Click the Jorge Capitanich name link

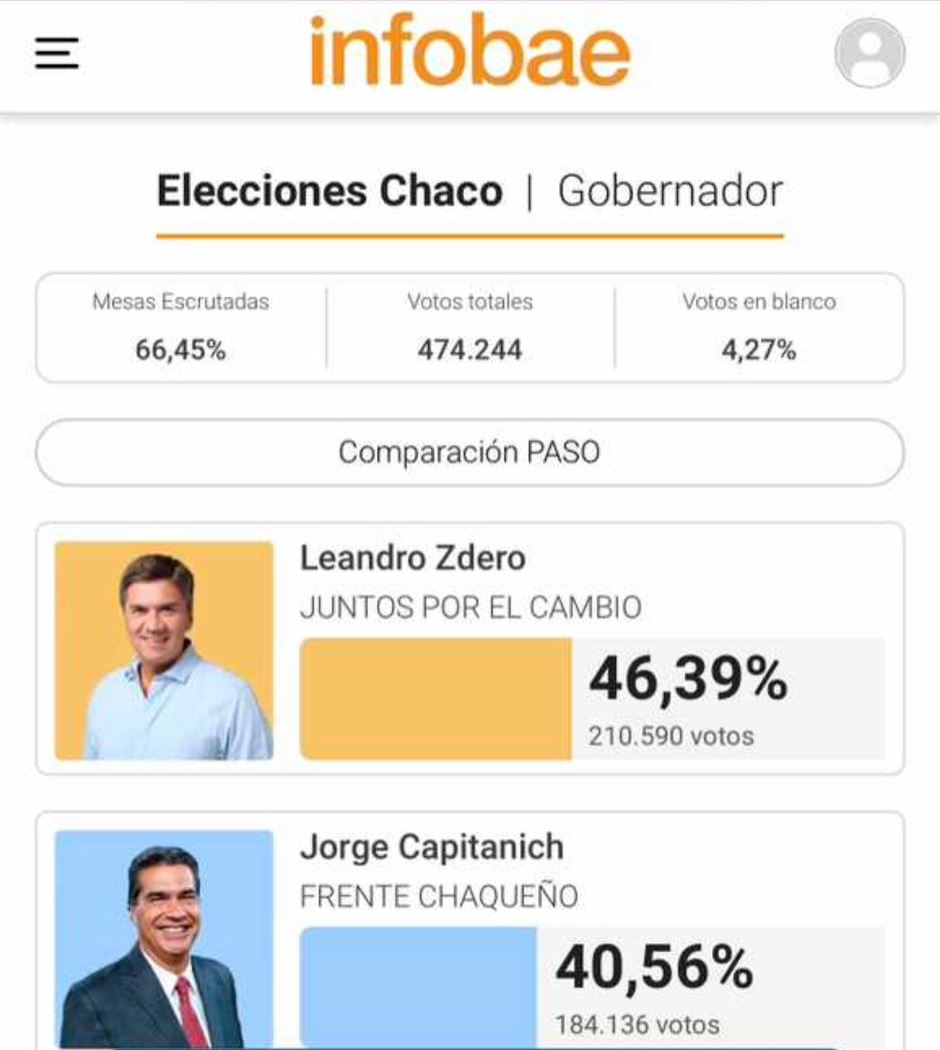(432, 847)
